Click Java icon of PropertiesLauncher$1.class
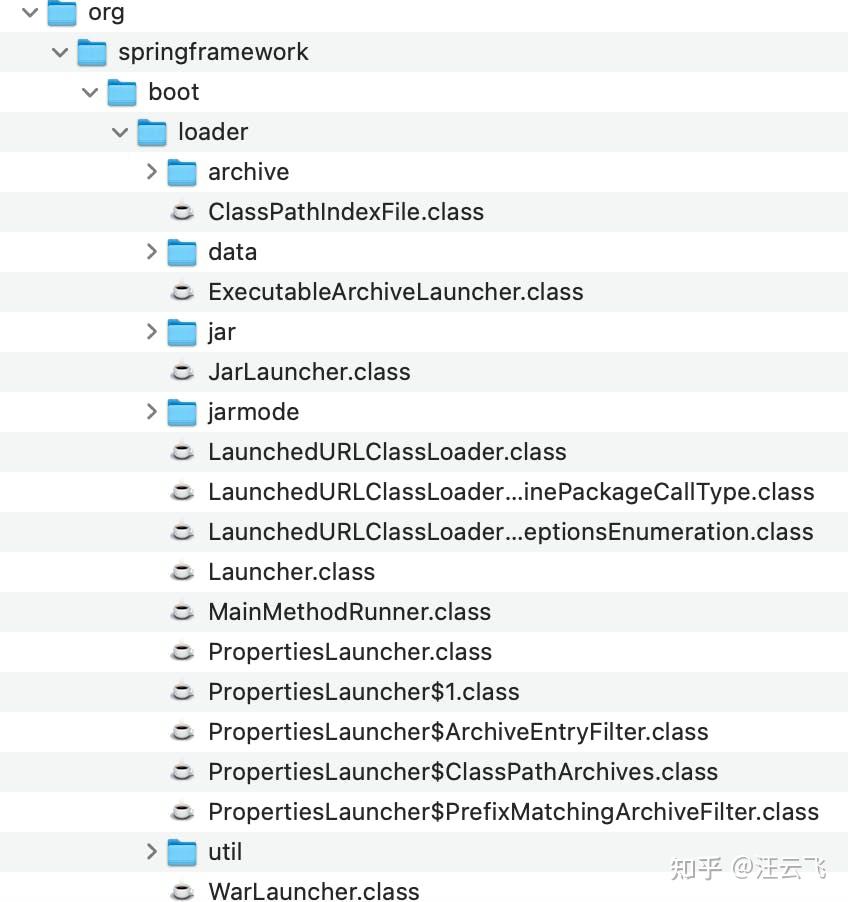The height and width of the screenshot is (902, 848). 182,692
